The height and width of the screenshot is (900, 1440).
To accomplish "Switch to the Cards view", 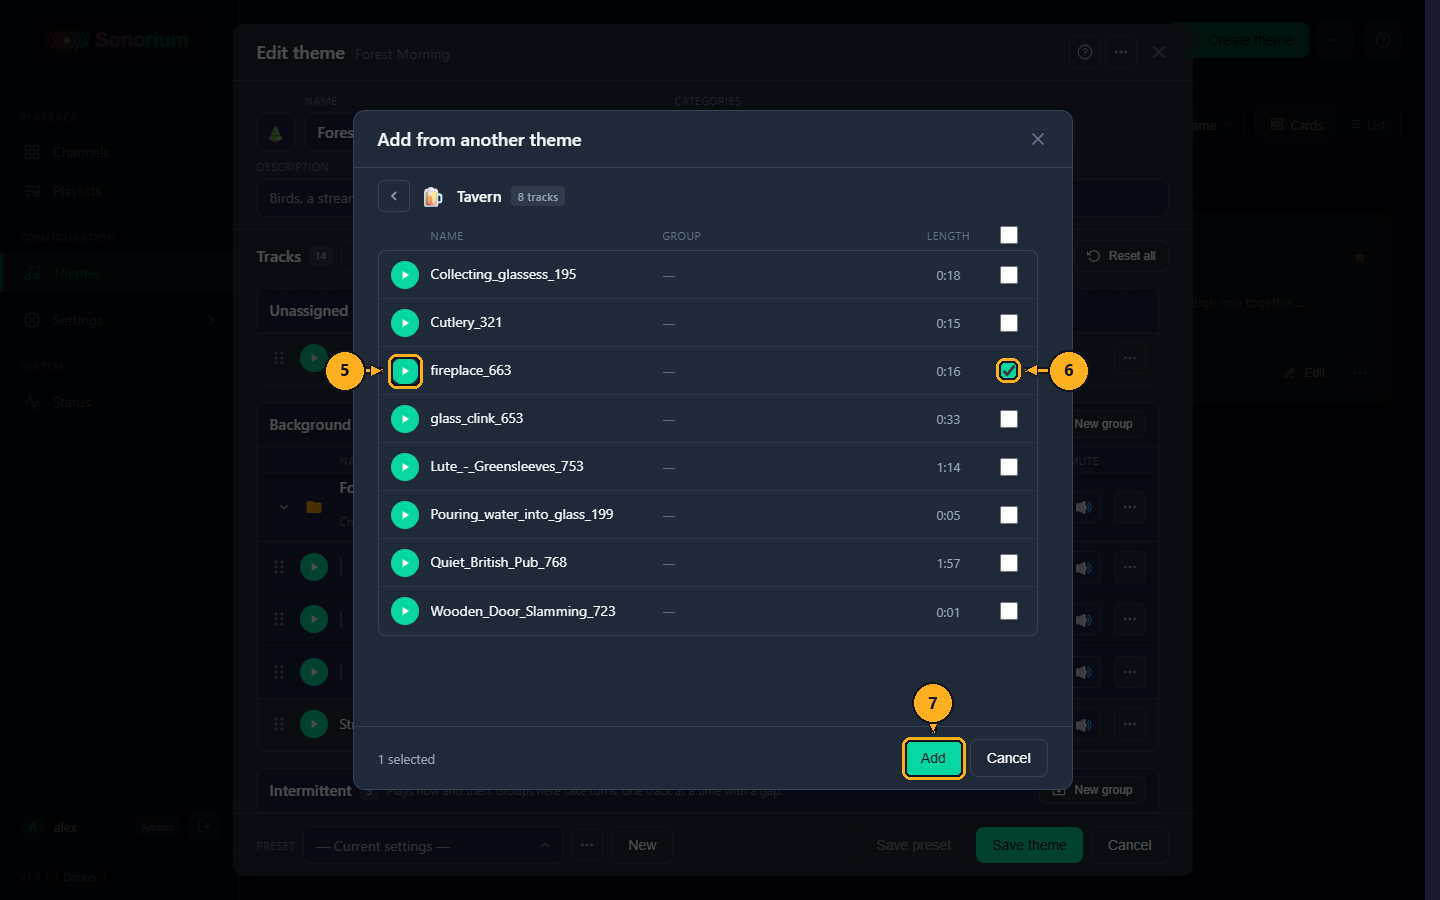I will point(1296,125).
